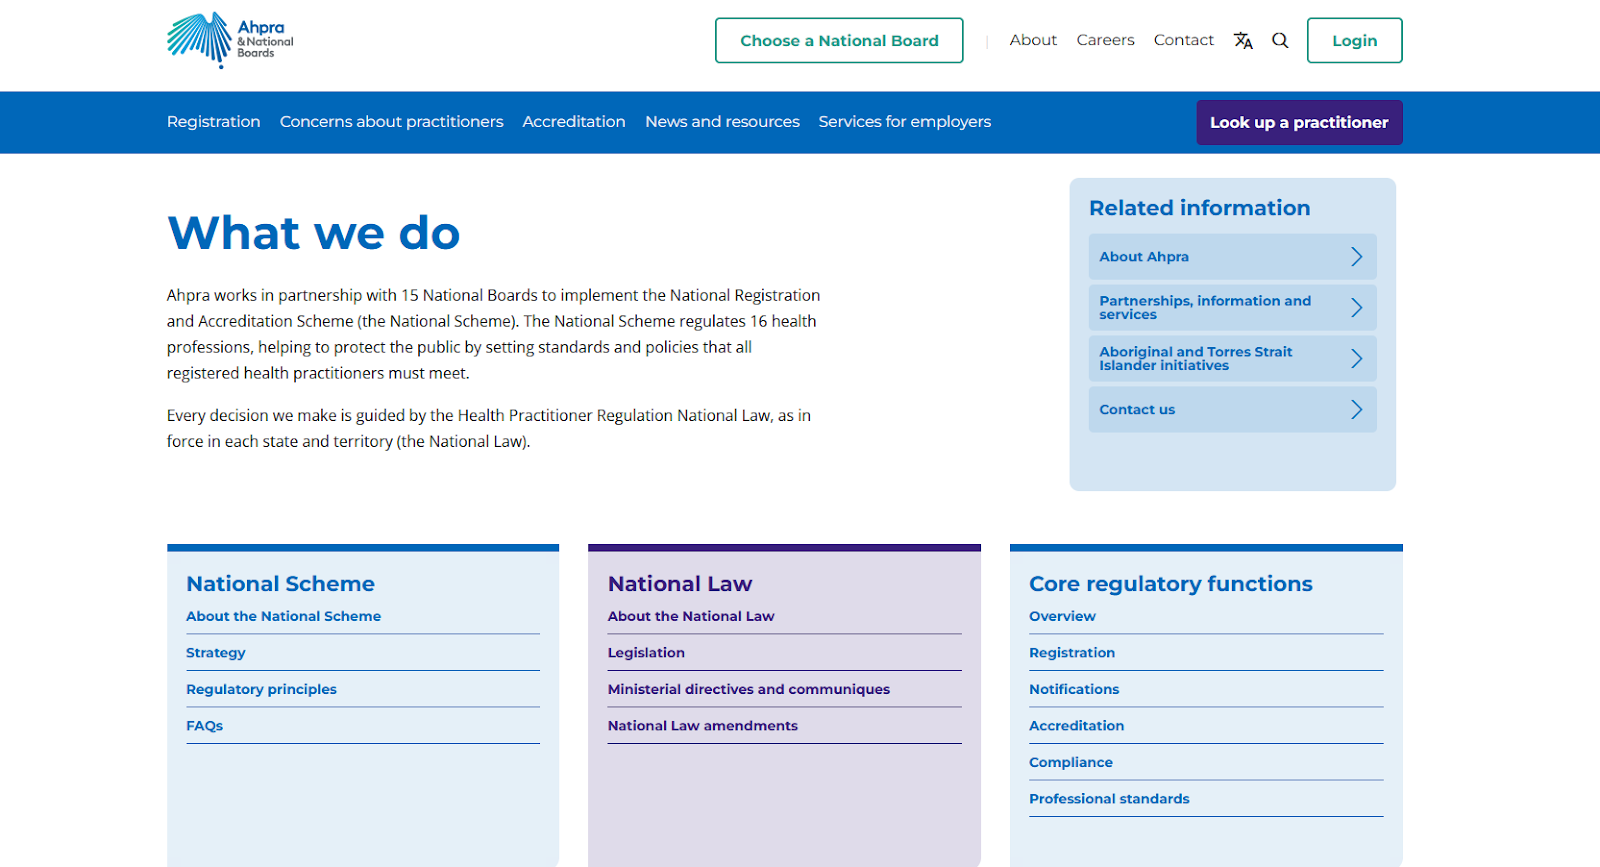The image size is (1600, 867).
Task: Open the National Law card heading
Action: [680, 584]
